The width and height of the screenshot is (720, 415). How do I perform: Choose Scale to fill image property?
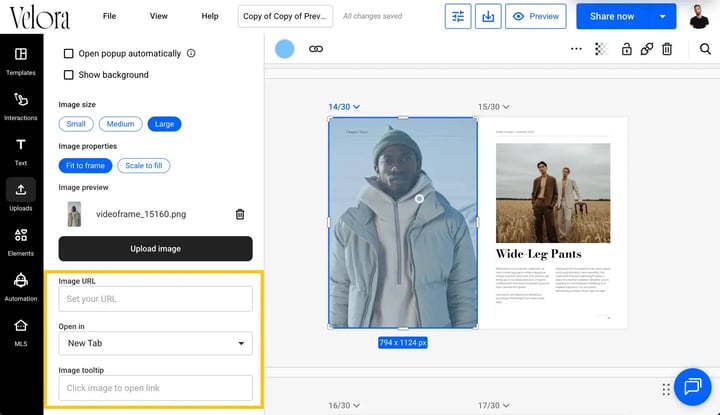144,165
